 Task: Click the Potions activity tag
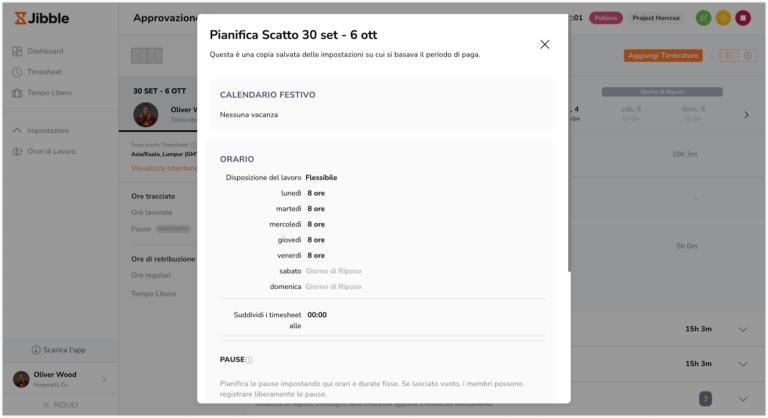(x=605, y=18)
